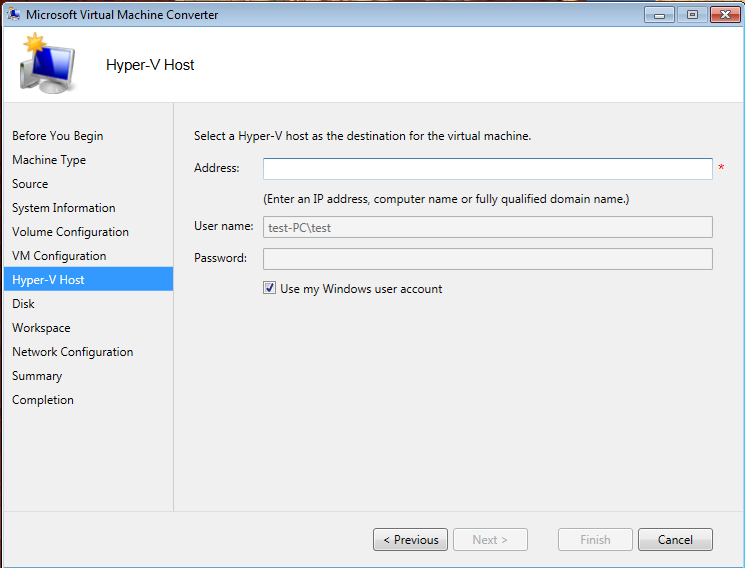745x568 pixels.
Task: Select the highlighted Hyper-V Host step
Action: tap(48, 280)
